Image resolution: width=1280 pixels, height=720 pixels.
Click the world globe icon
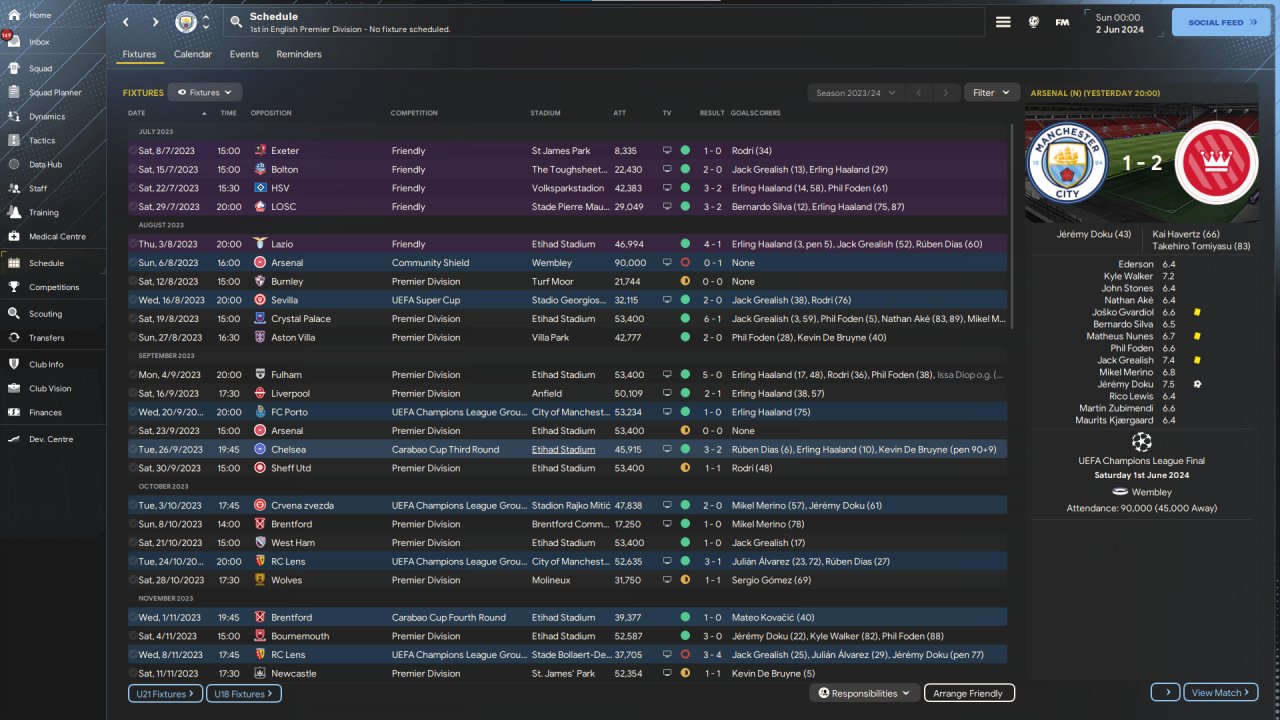click(x=1034, y=22)
